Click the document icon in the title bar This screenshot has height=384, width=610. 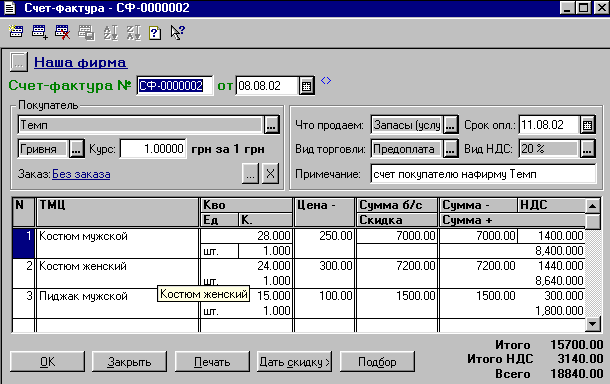pos(9,8)
